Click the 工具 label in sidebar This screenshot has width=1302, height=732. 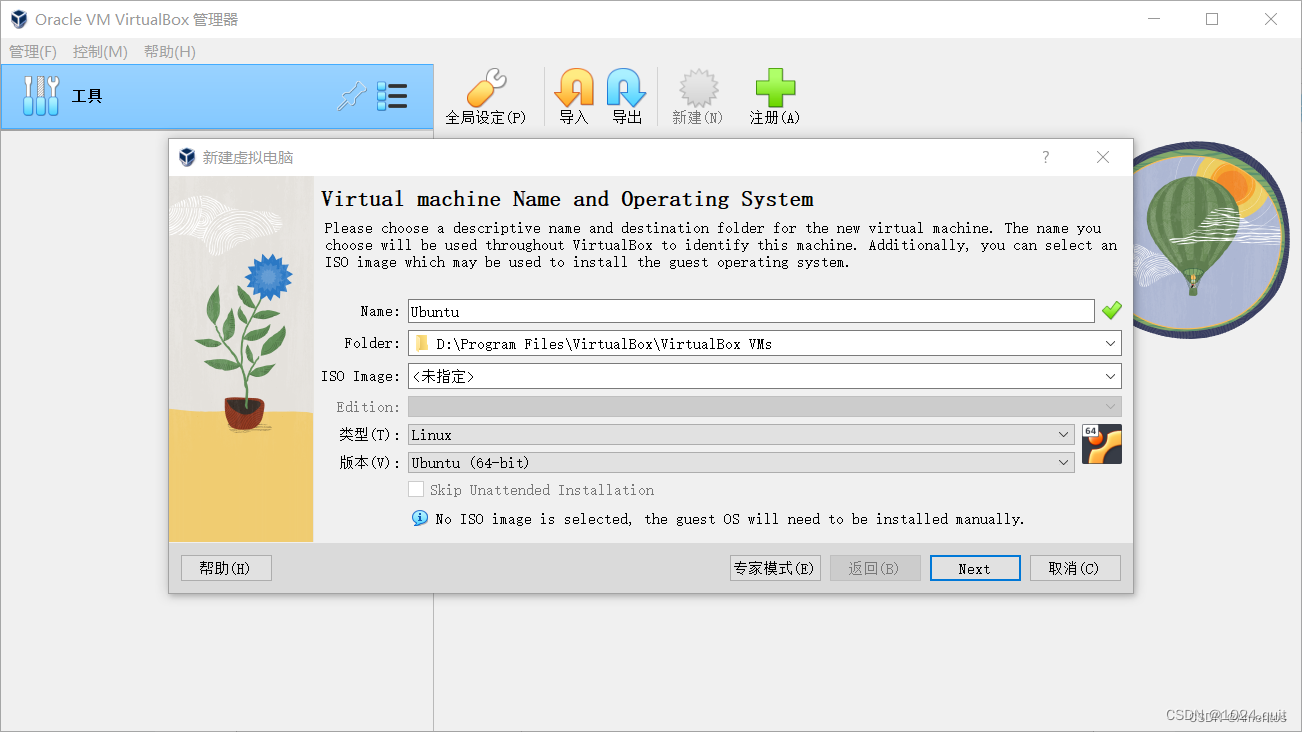(x=87, y=96)
